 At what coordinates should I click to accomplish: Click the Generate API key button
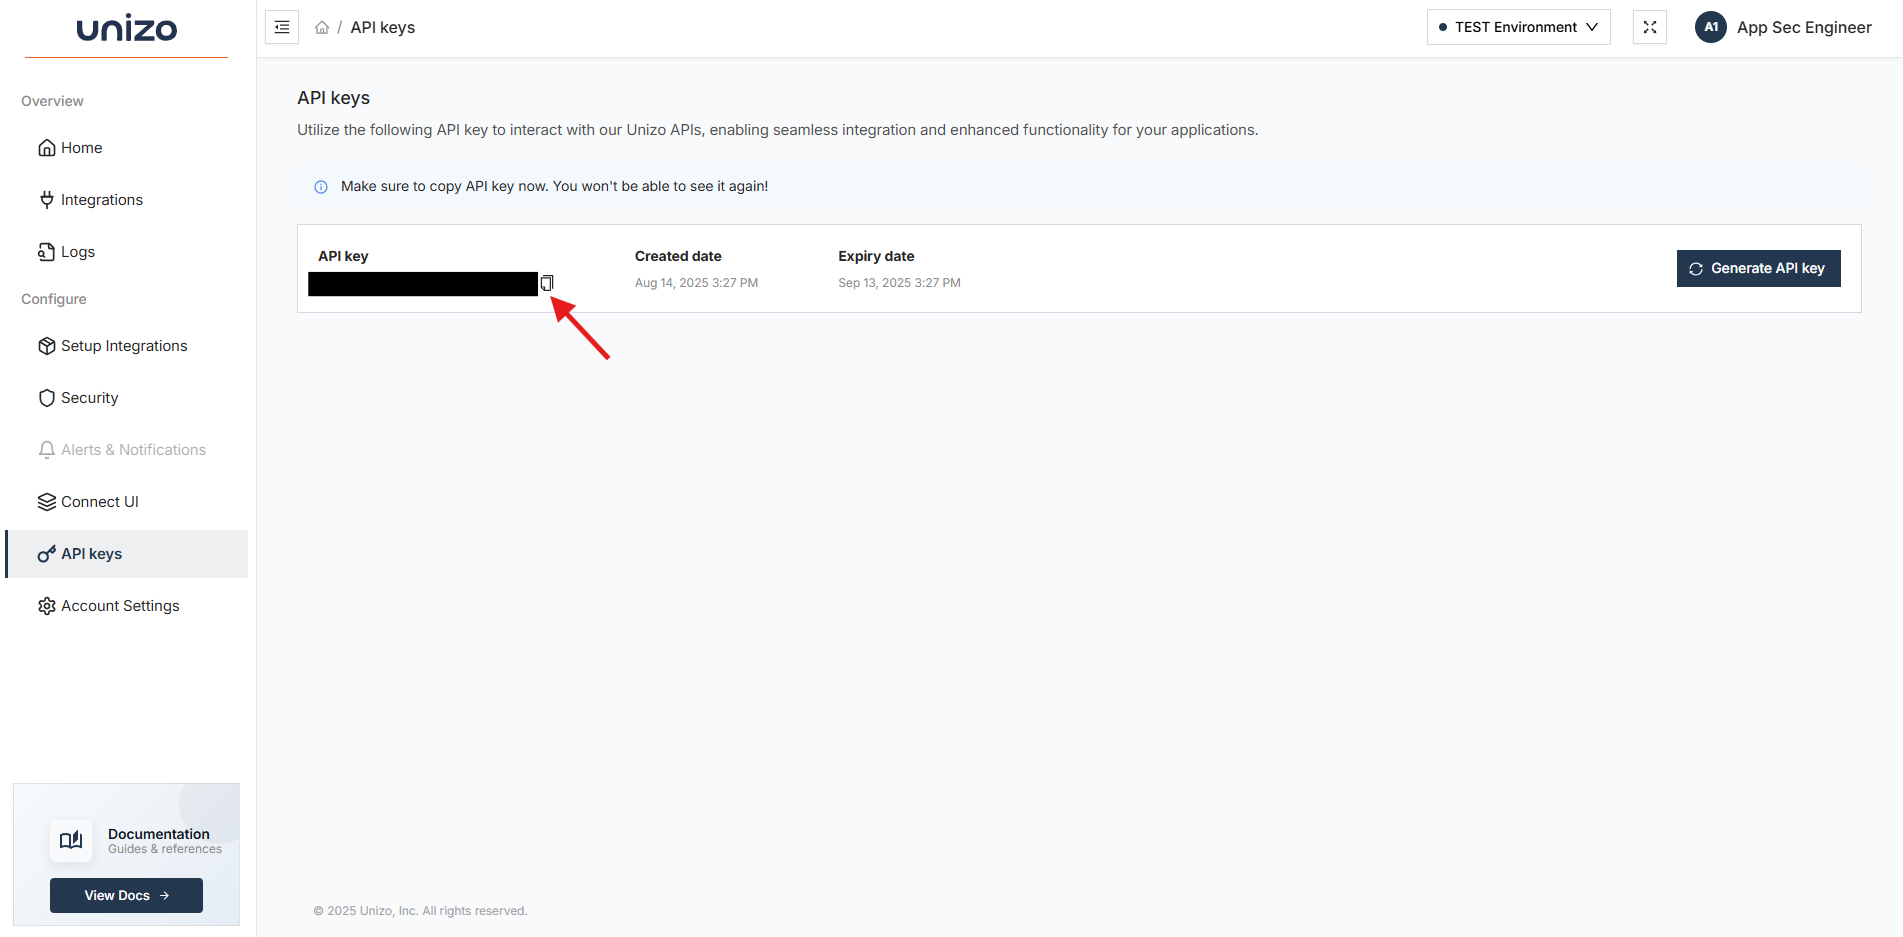pos(1758,268)
